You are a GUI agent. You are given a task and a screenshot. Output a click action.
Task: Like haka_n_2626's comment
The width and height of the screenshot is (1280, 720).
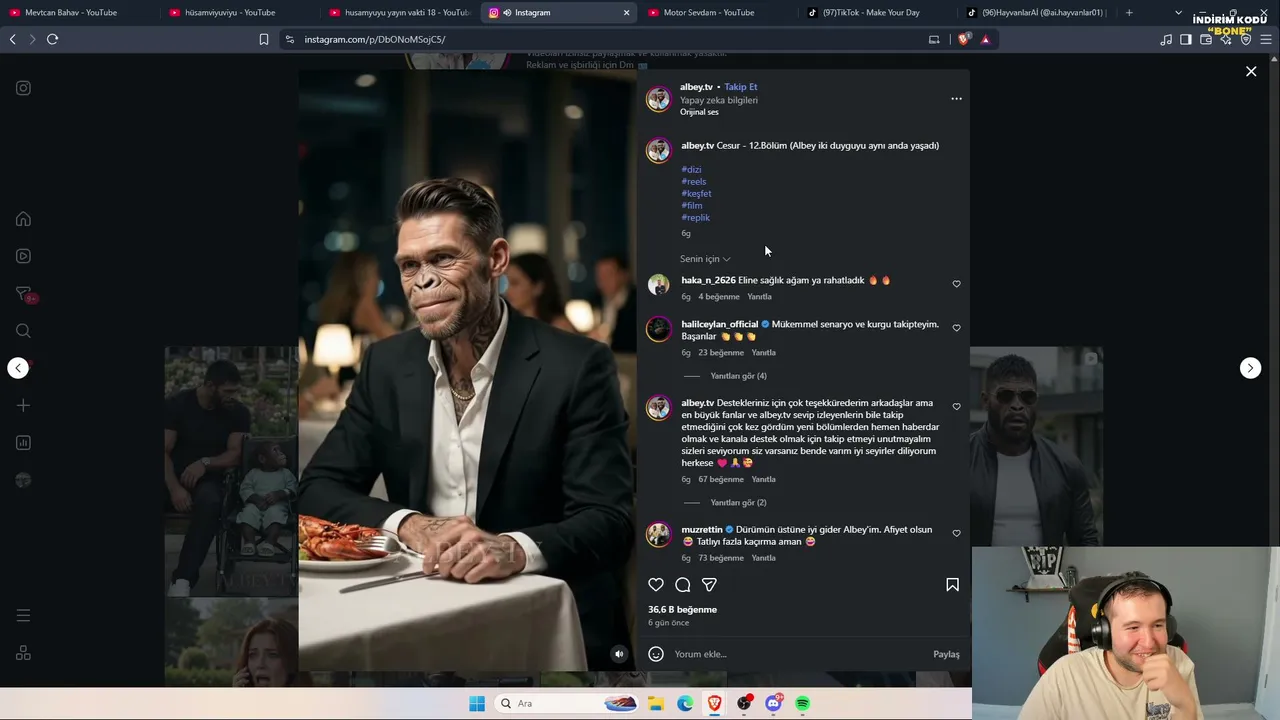(x=956, y=284)
